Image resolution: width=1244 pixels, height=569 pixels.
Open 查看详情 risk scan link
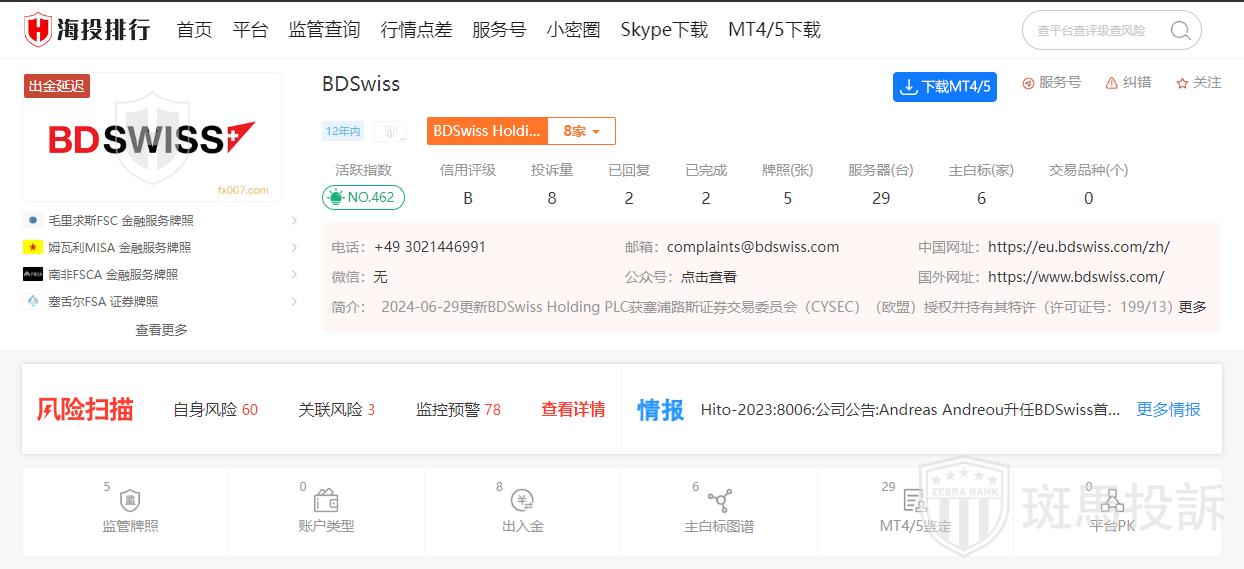(x=573, y=409)
